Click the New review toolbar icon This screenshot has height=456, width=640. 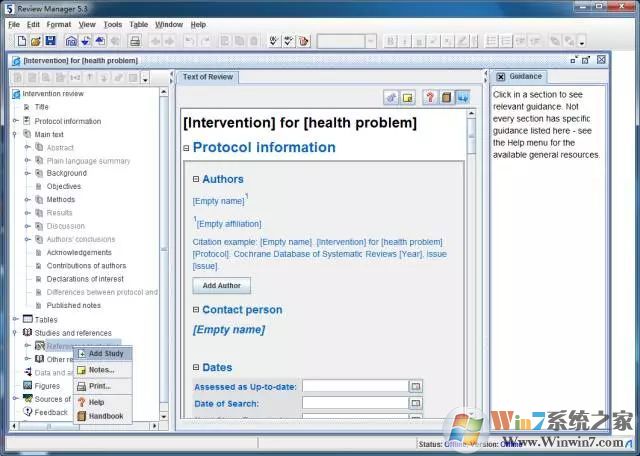click(x=22, y=41)
